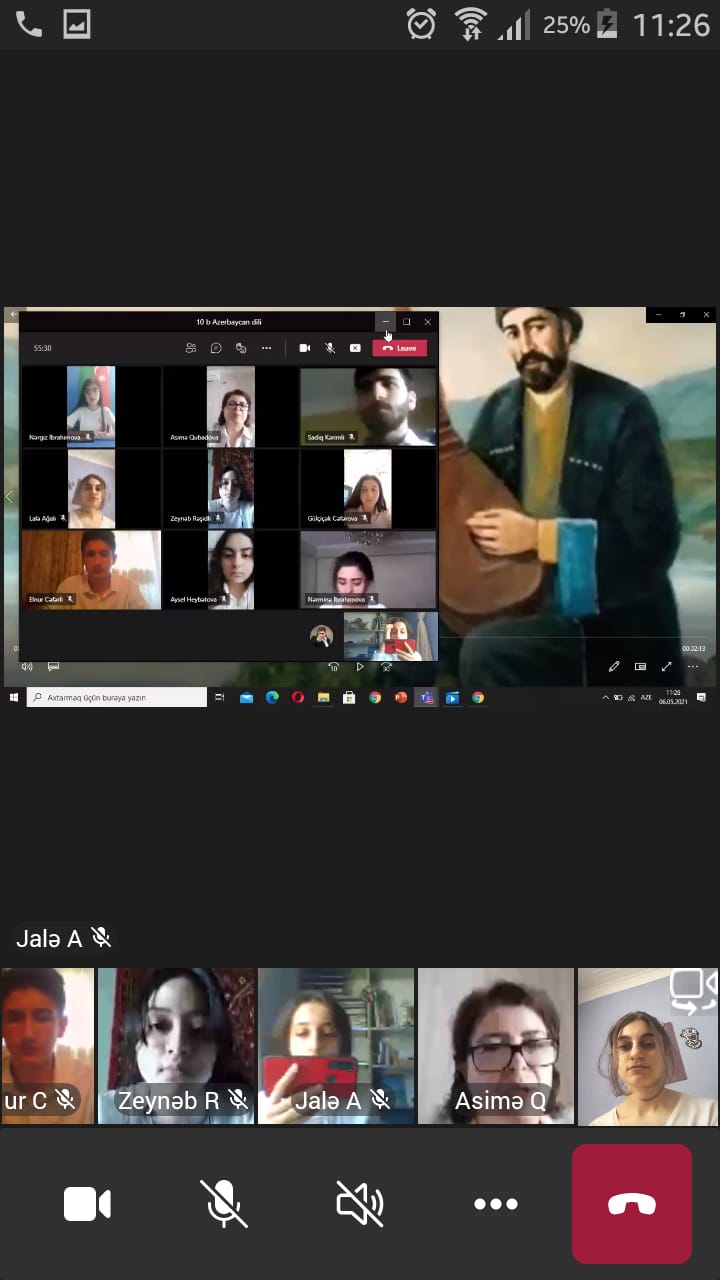
Task: Click the play button in video player
Action: 360,667
